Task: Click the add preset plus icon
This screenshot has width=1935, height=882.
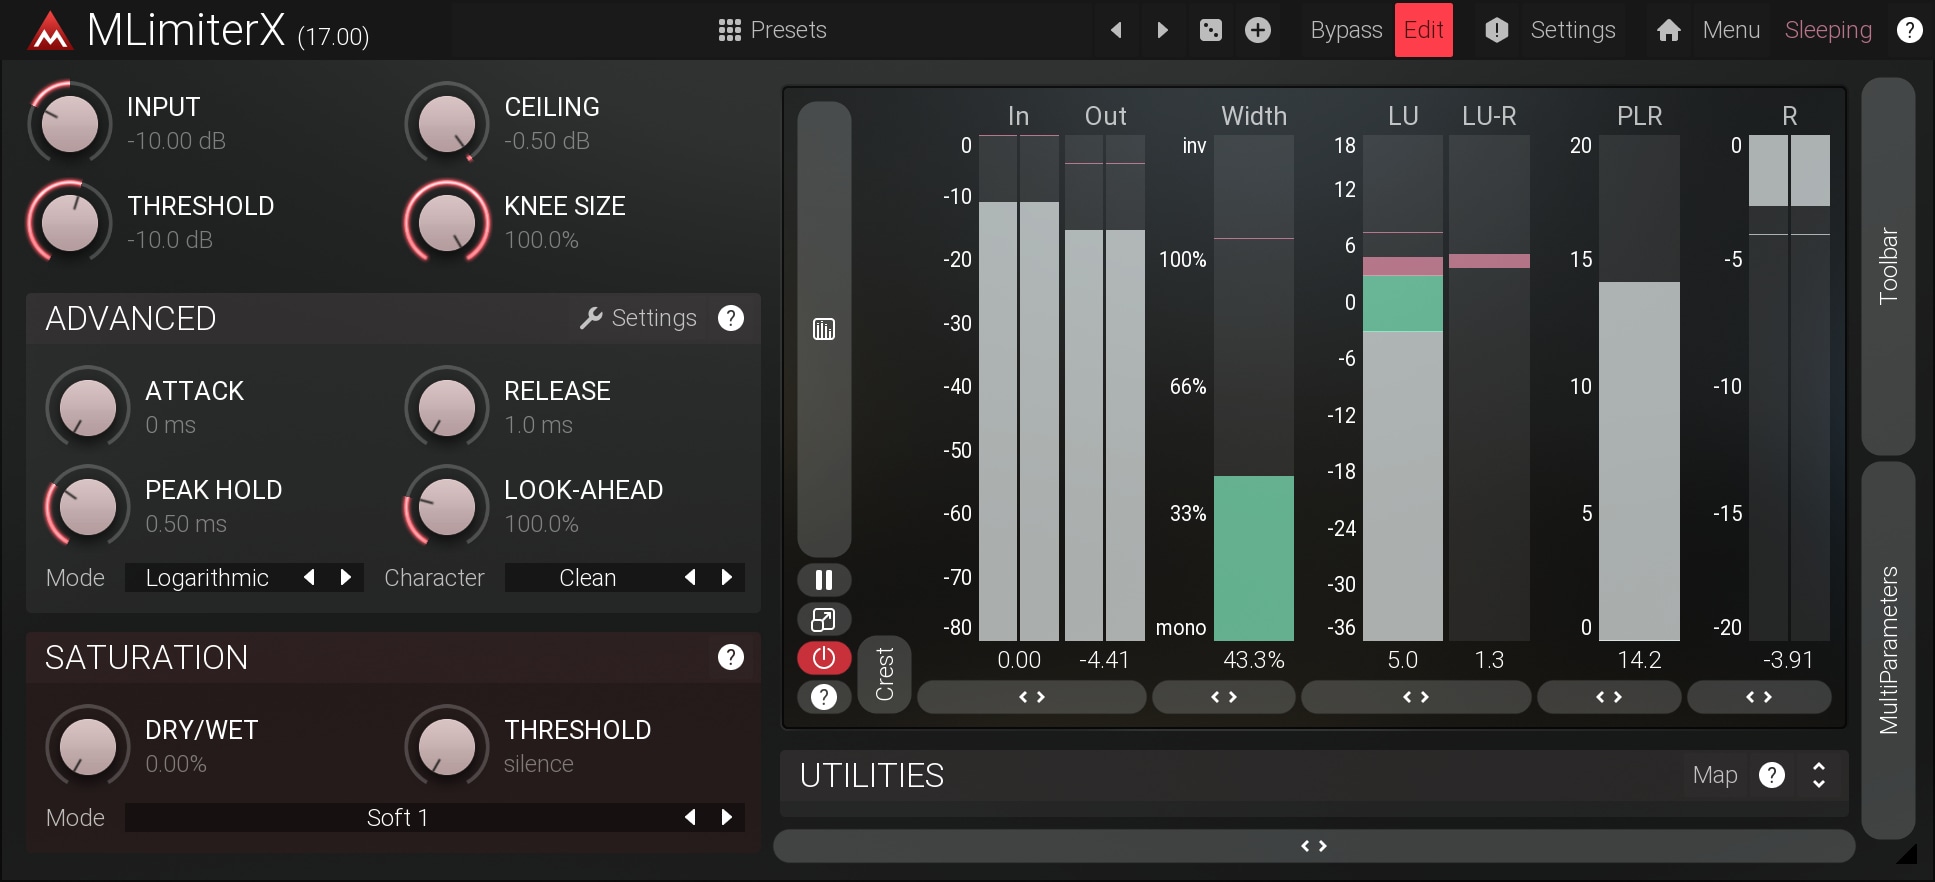Action: coord(1258,30)
